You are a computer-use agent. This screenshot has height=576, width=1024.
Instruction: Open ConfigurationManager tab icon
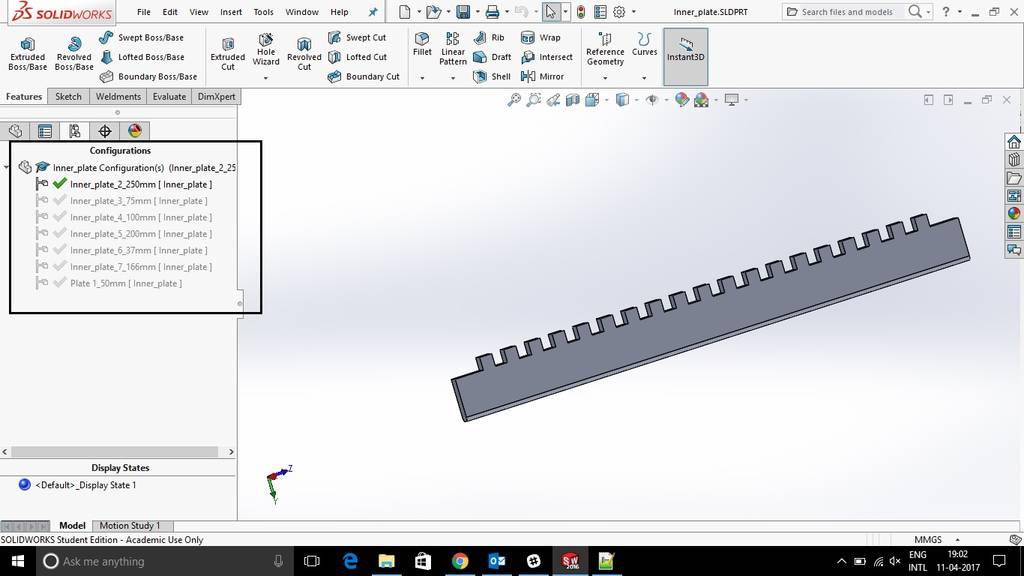(74, 131)
